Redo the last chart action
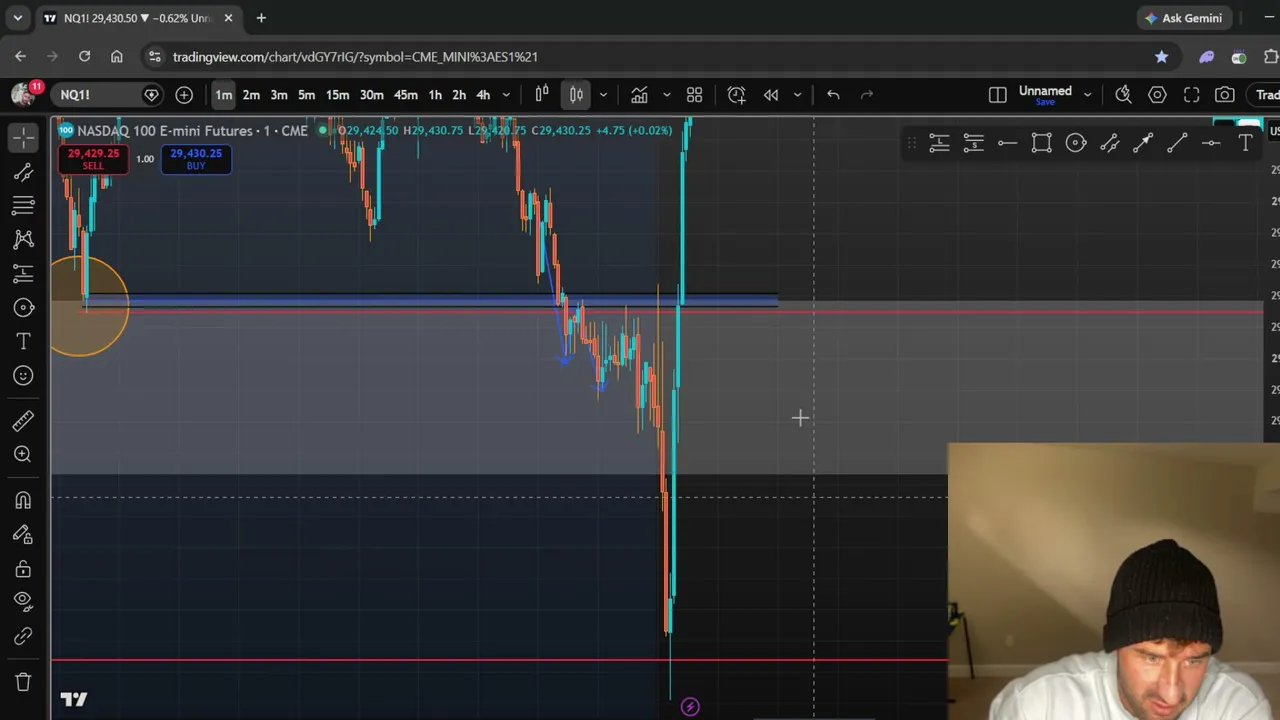Image resolution: width=1280 pixels, height=720 pixels. coord(867,95)
